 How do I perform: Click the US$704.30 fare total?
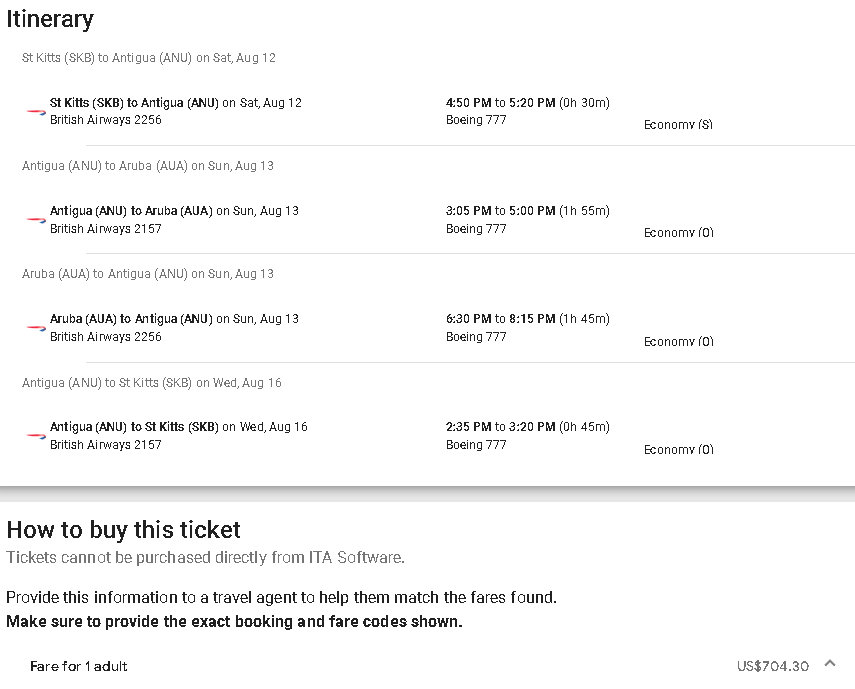(772, 666)
